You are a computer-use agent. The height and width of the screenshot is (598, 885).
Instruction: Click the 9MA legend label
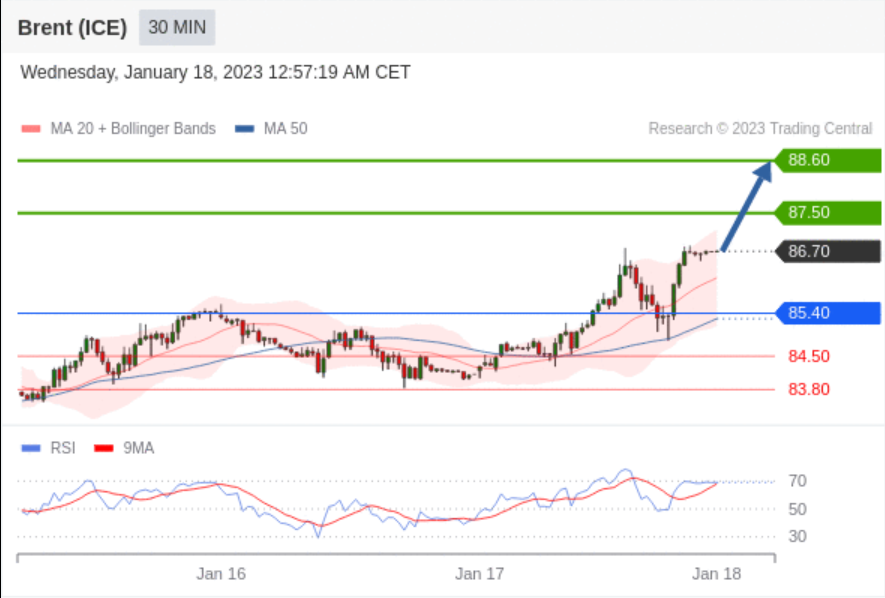tap(139, 448)
